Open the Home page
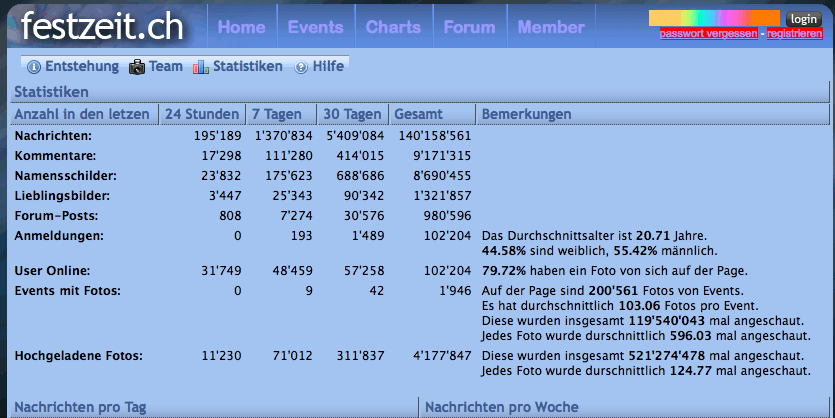The width and height of the screenshot is (835, 418). coord(242,27)
